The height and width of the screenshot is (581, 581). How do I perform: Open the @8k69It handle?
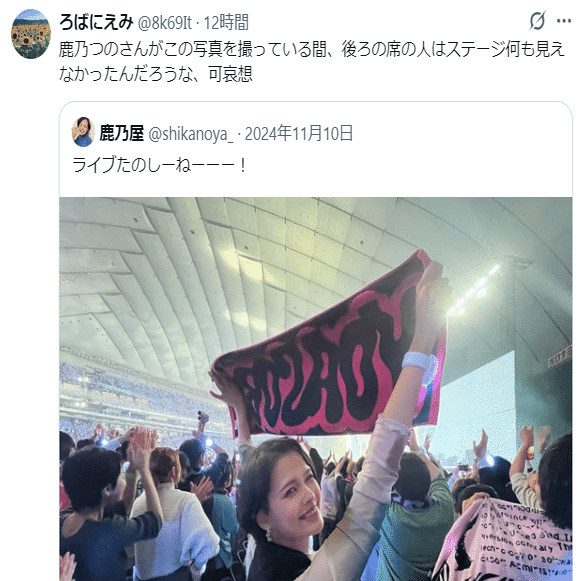165,23
